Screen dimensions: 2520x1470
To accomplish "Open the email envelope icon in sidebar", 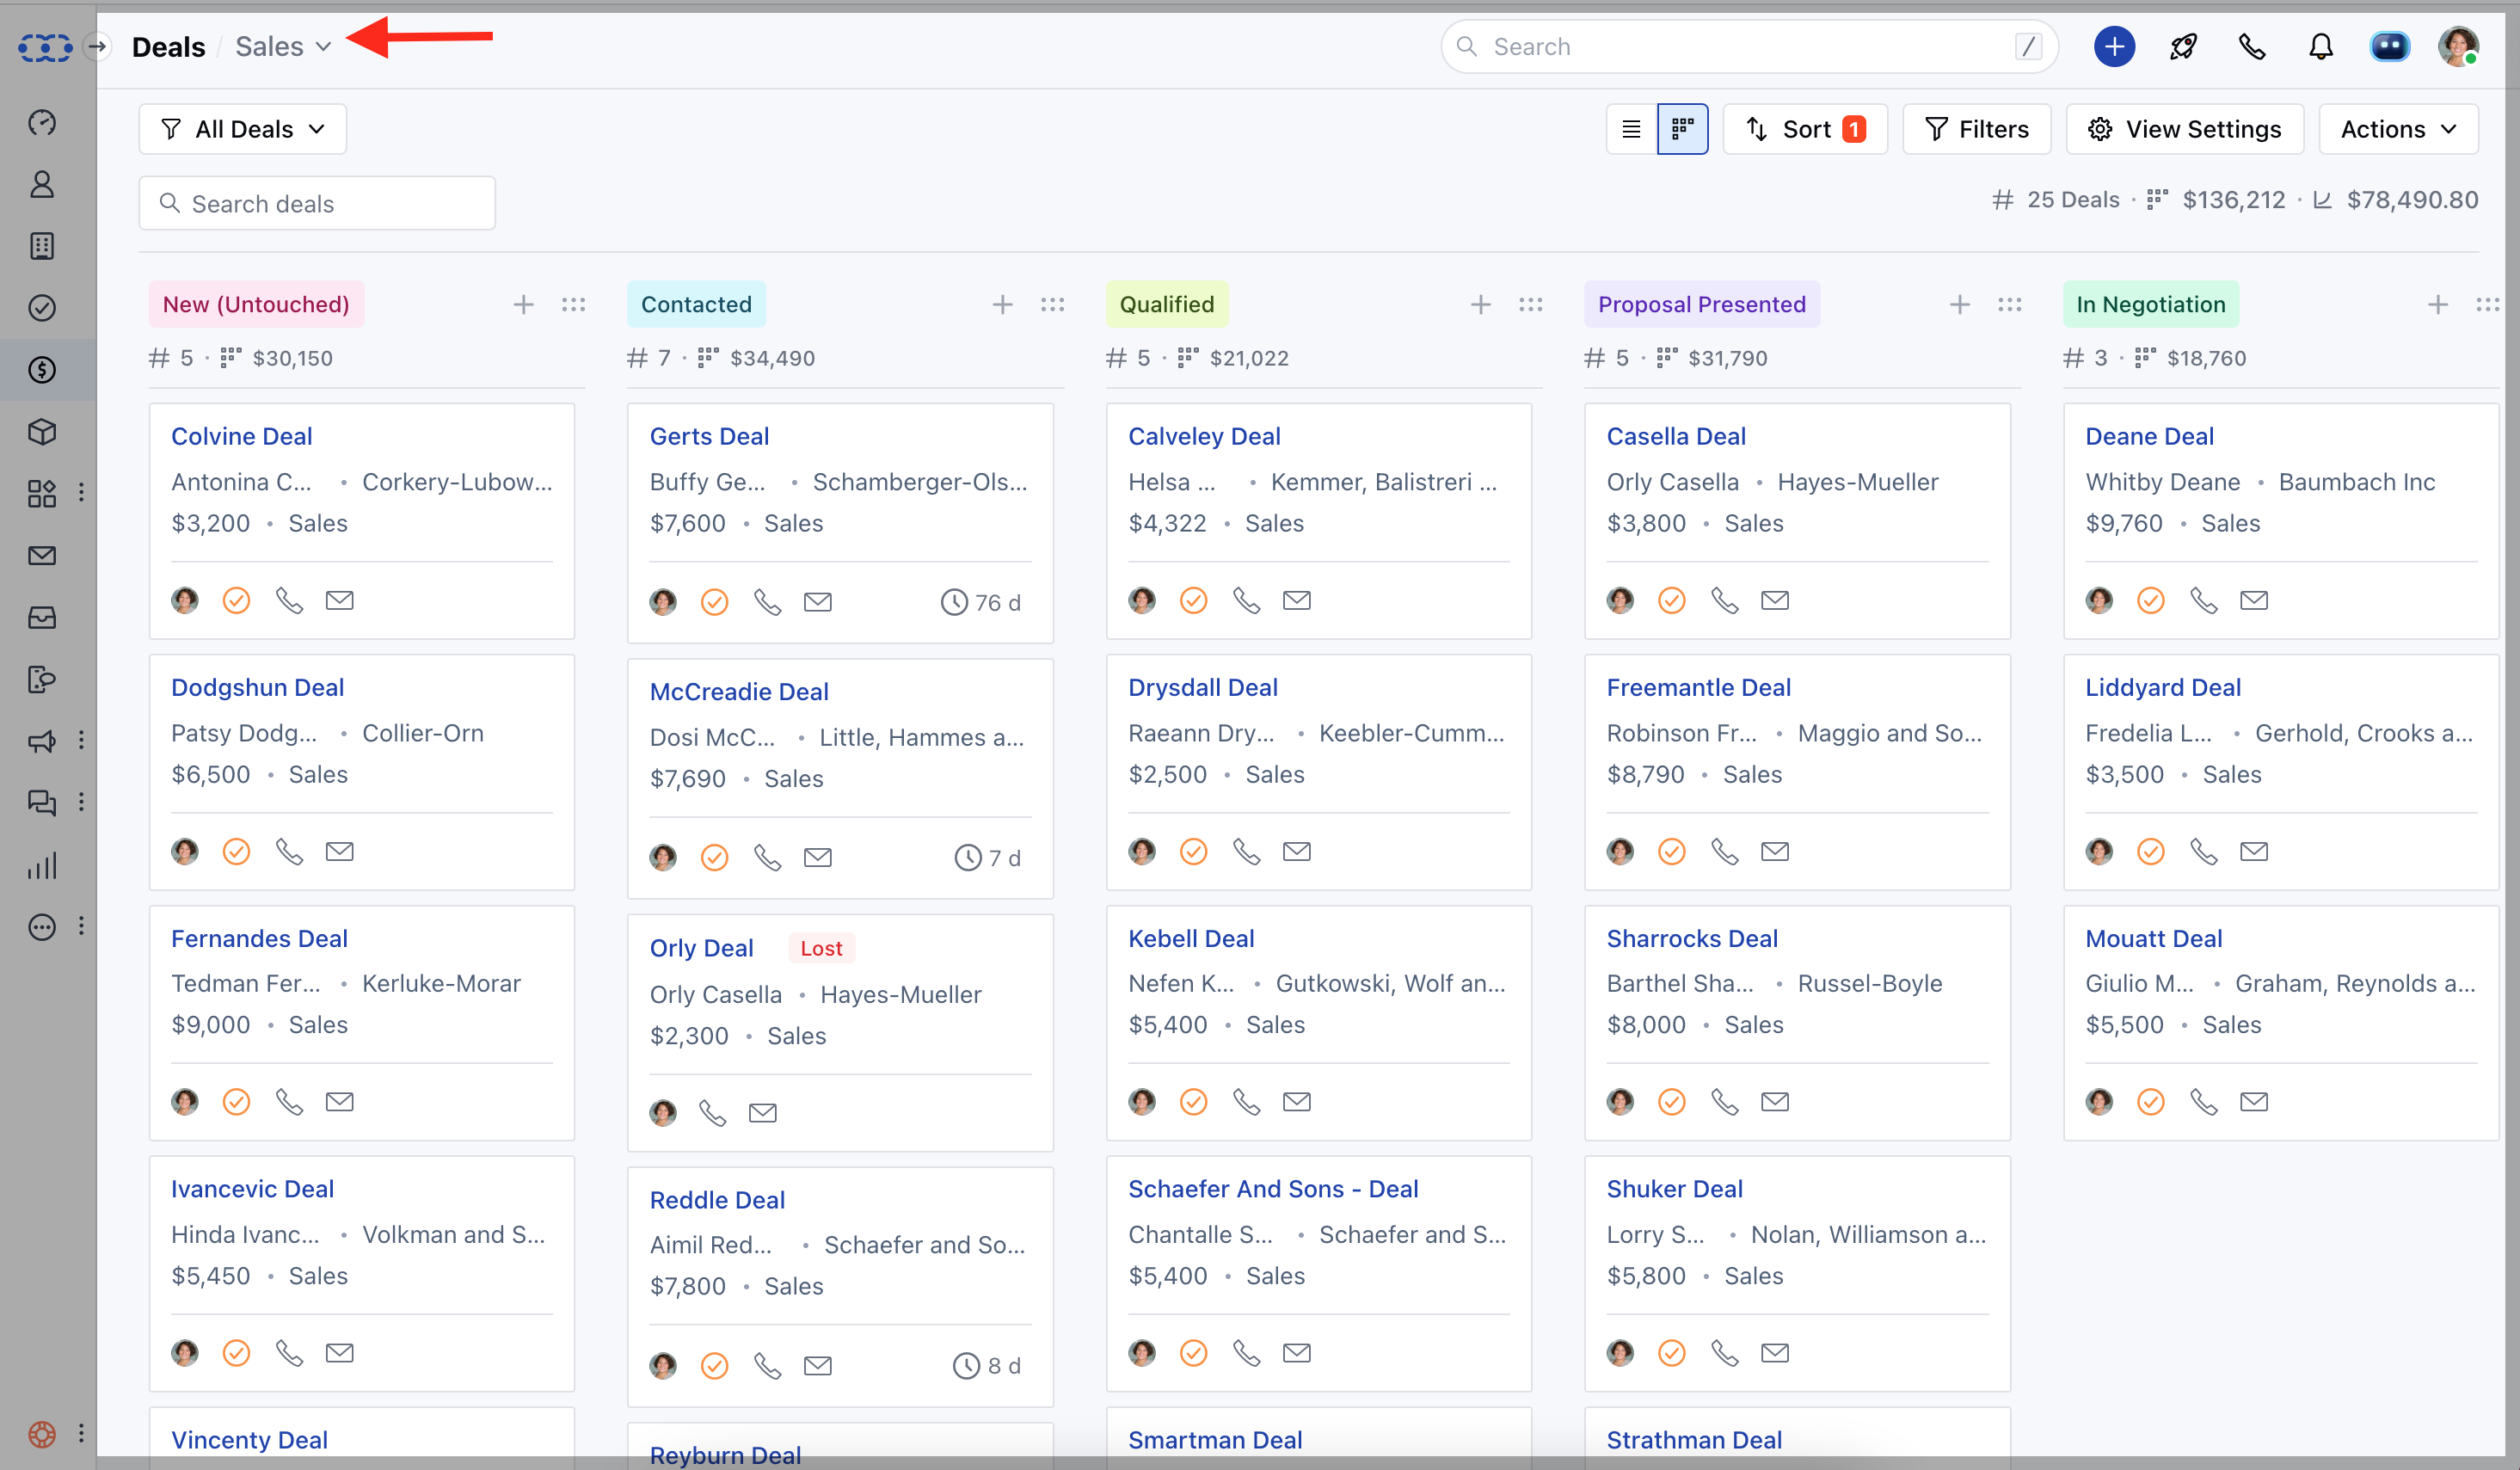I will point(42,556).
